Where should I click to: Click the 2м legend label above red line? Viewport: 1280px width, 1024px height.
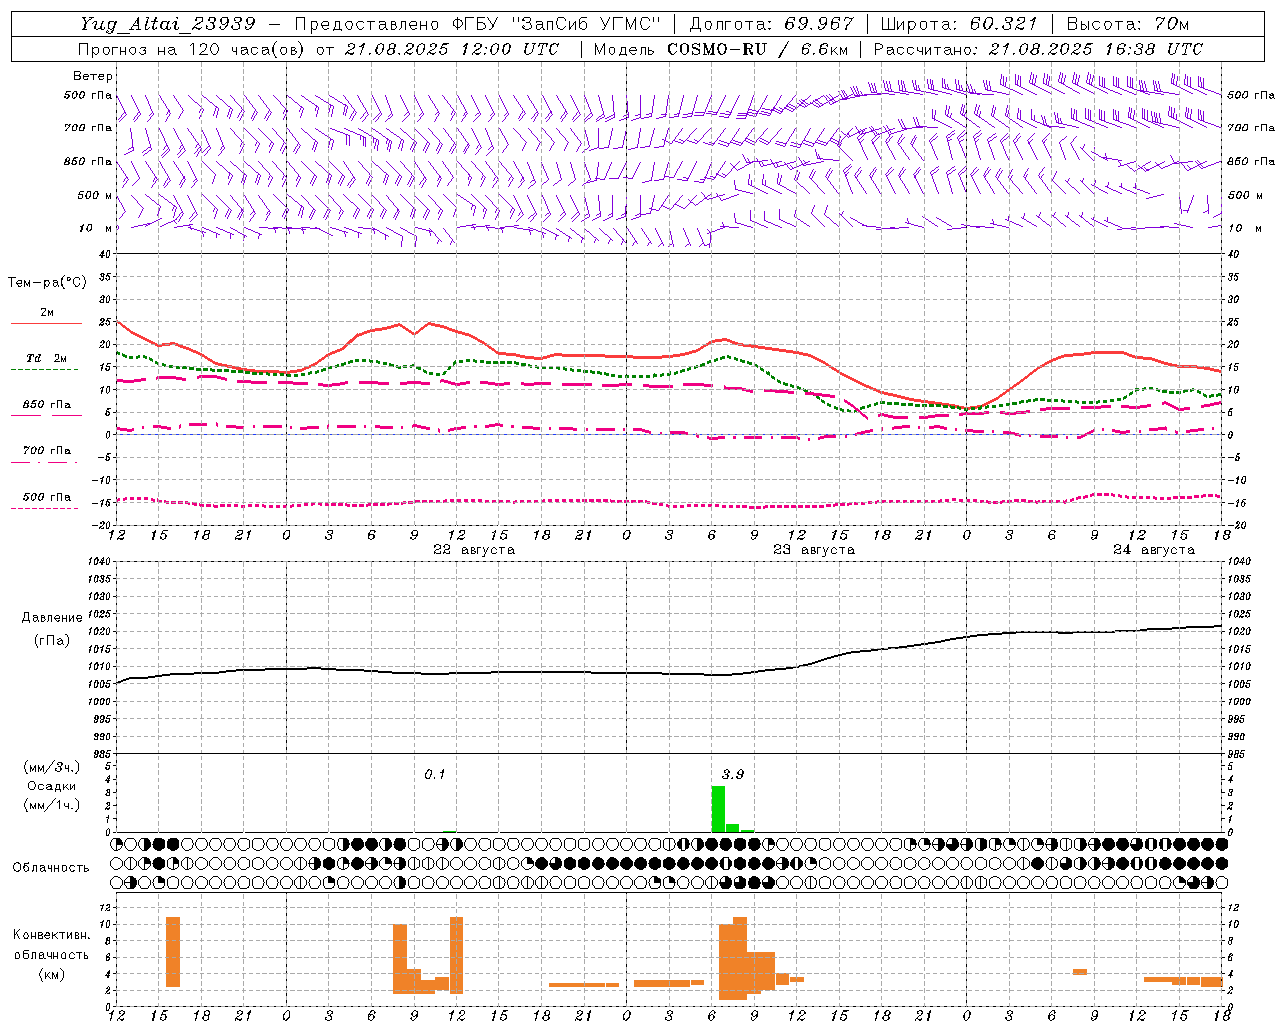(x=47, y=313)
